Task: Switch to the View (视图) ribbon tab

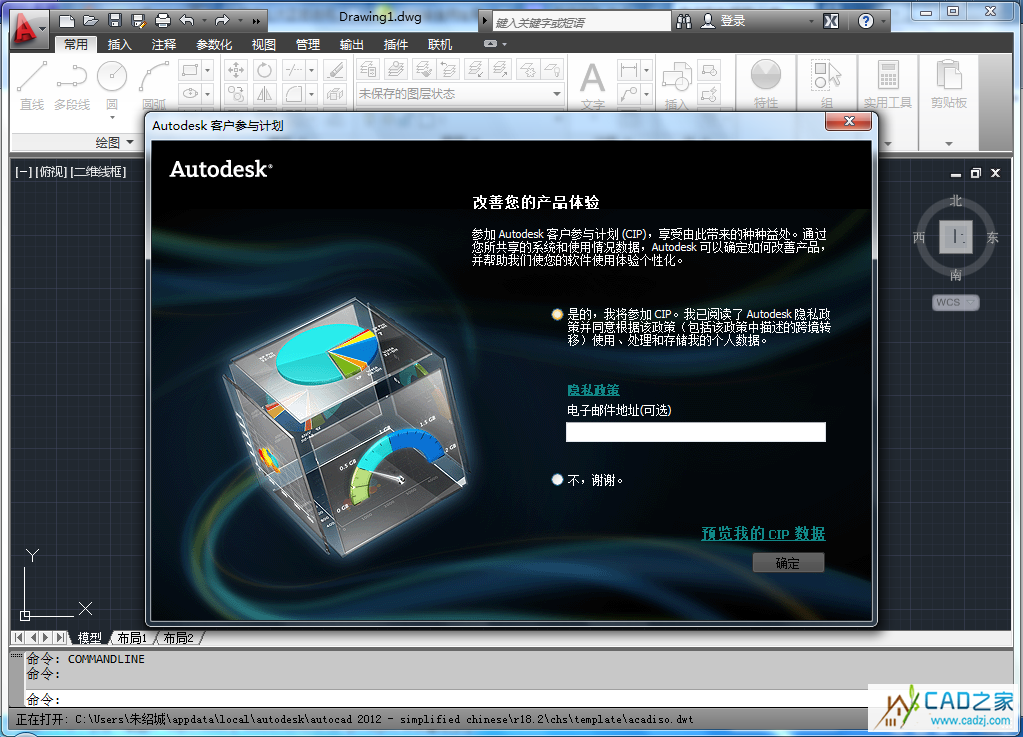Action: 264,44
